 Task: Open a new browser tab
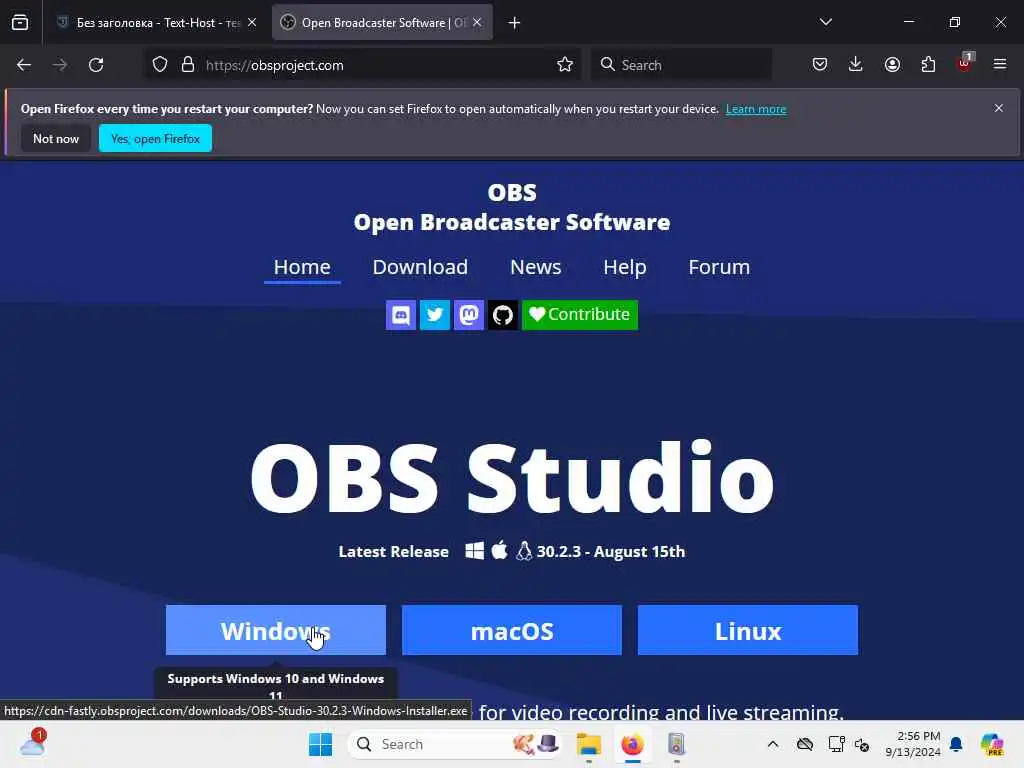coord(514,23)
